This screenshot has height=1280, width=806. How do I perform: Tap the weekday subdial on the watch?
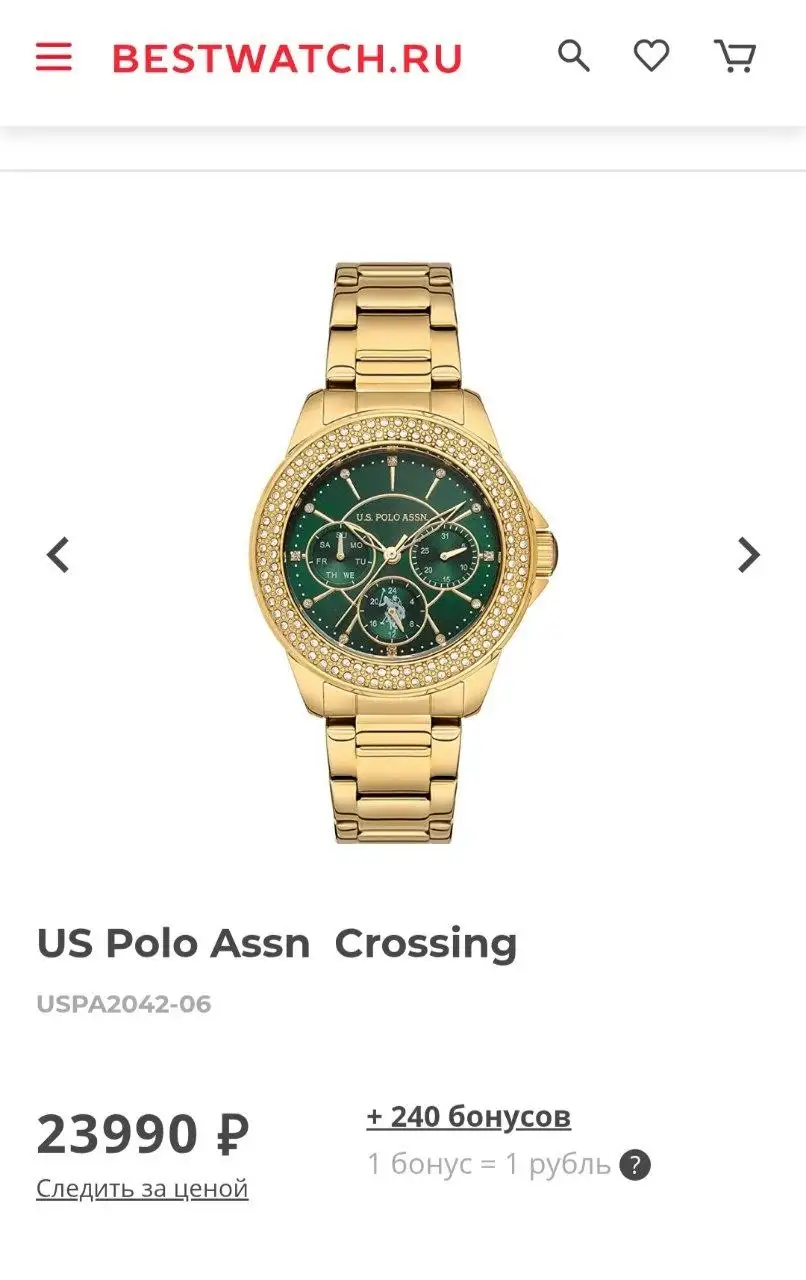[x=341, y=558]
